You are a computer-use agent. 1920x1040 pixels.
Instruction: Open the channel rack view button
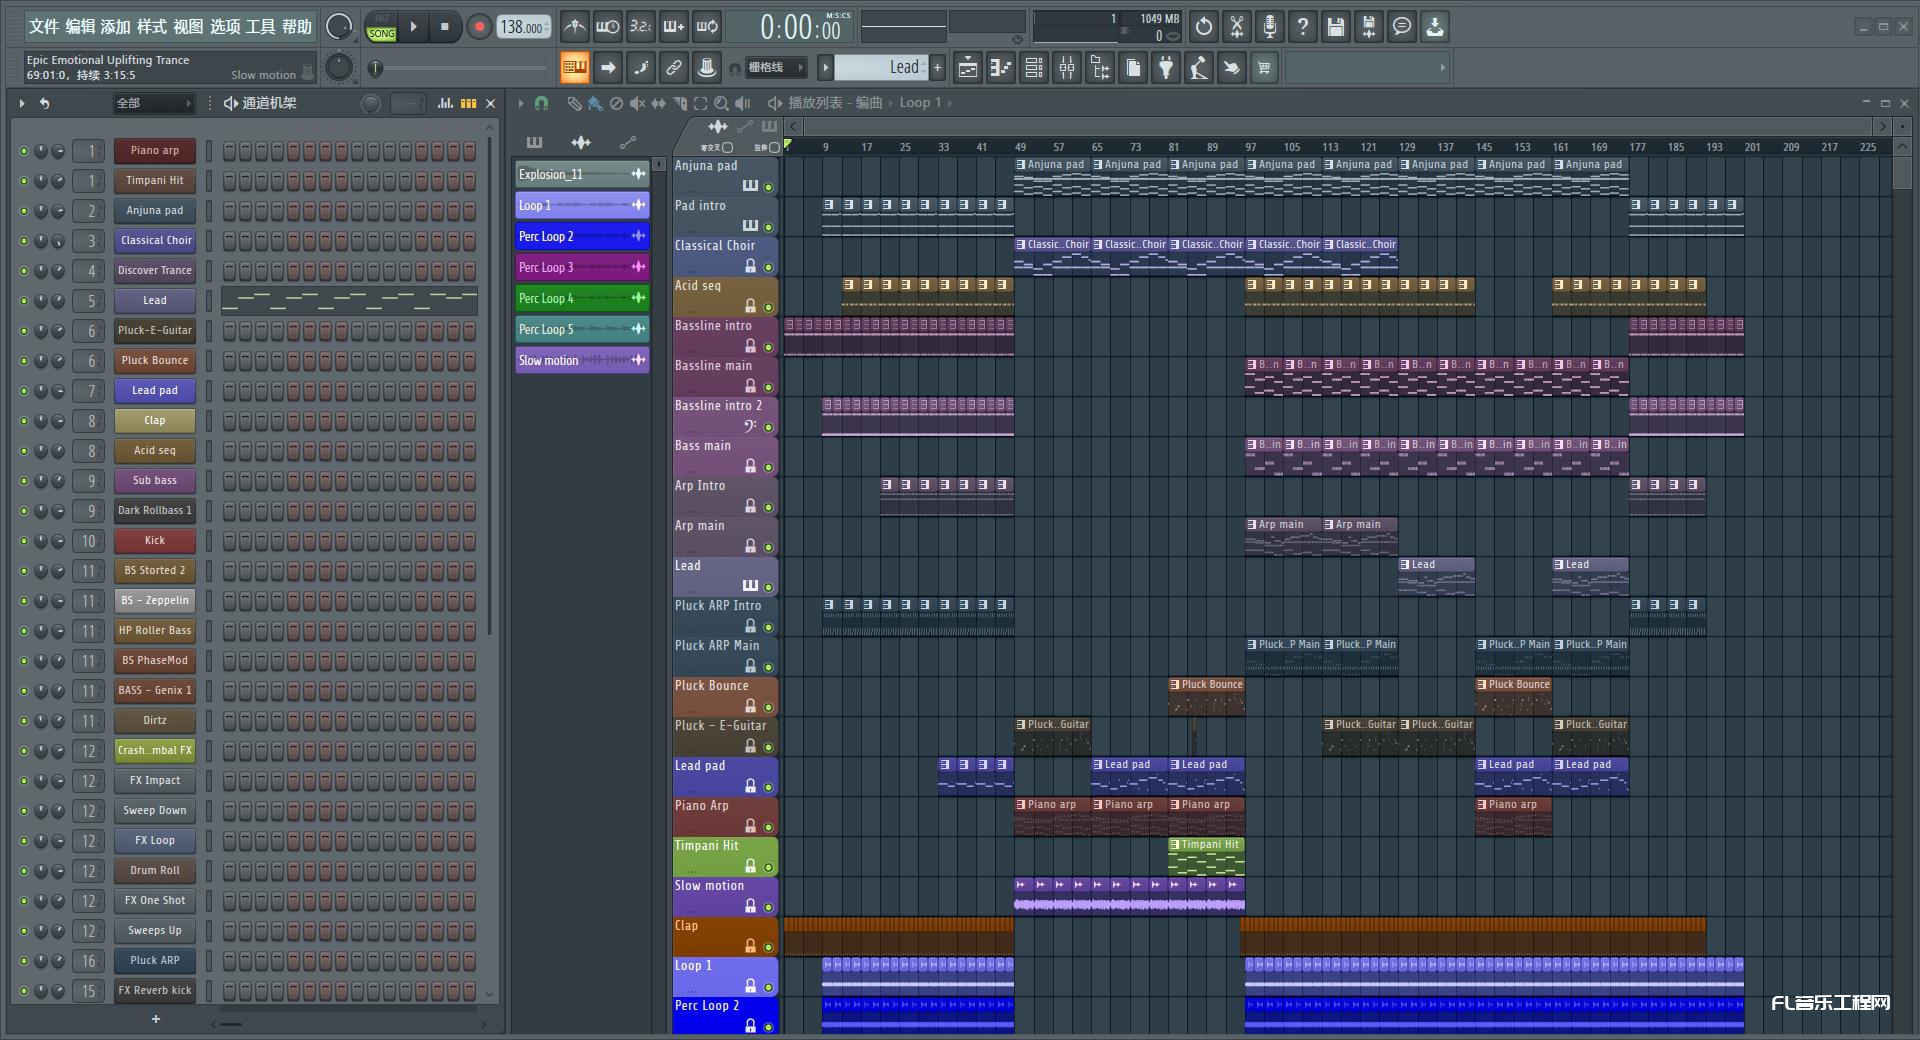(x=1034, y=68)
